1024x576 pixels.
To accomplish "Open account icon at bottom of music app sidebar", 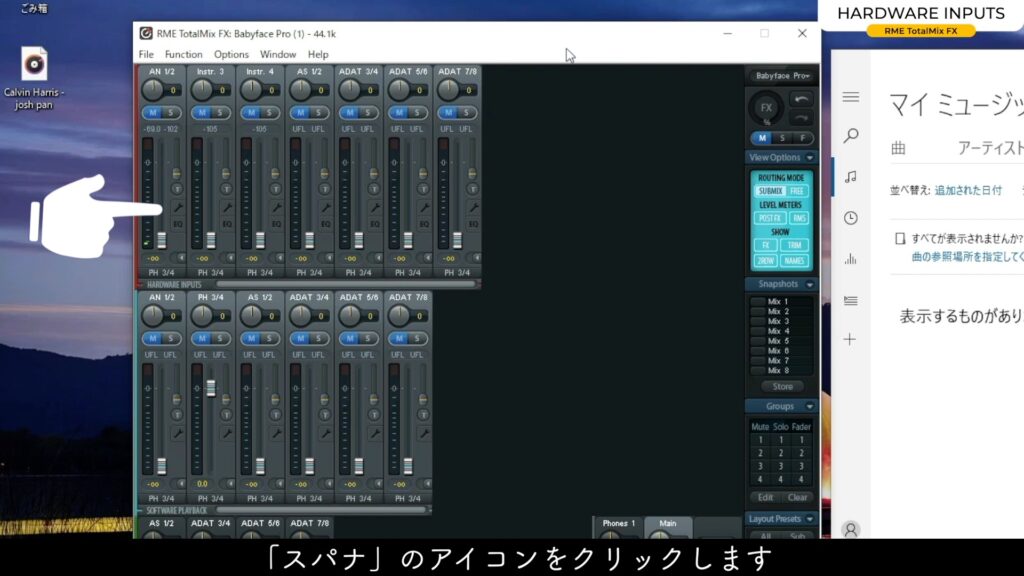I will [x=850, y=529].
